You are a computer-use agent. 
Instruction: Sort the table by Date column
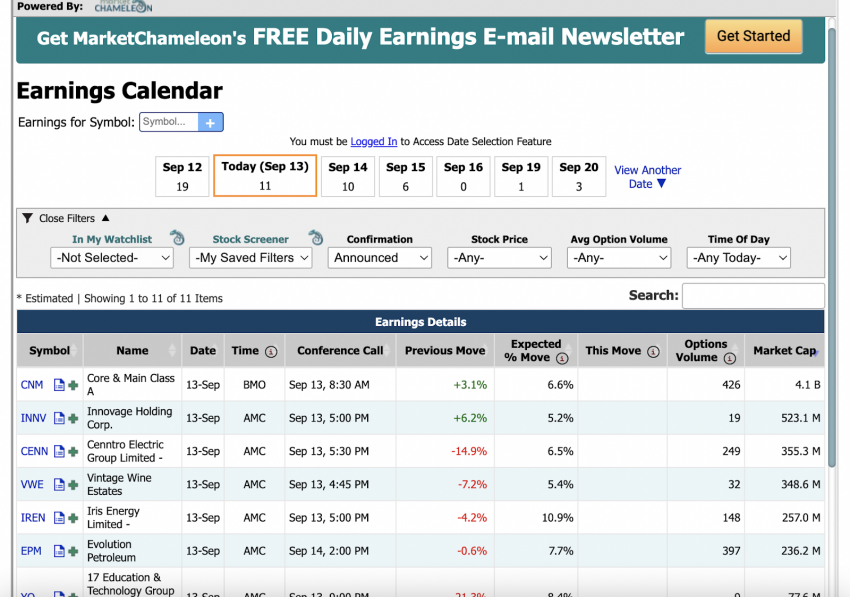[203, 351]
